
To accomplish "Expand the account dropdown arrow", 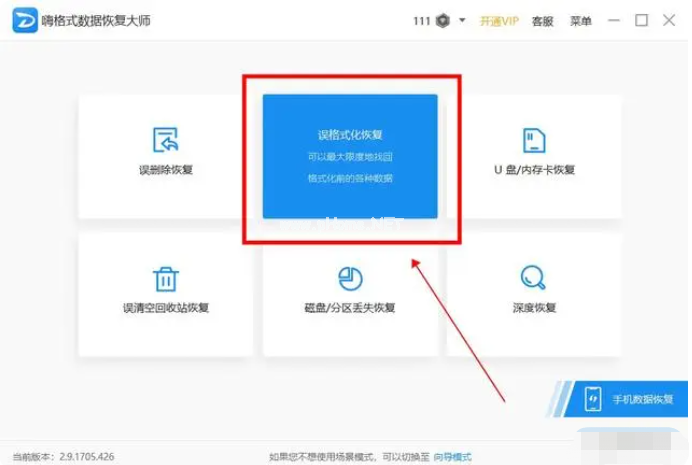I will (462, 20).
